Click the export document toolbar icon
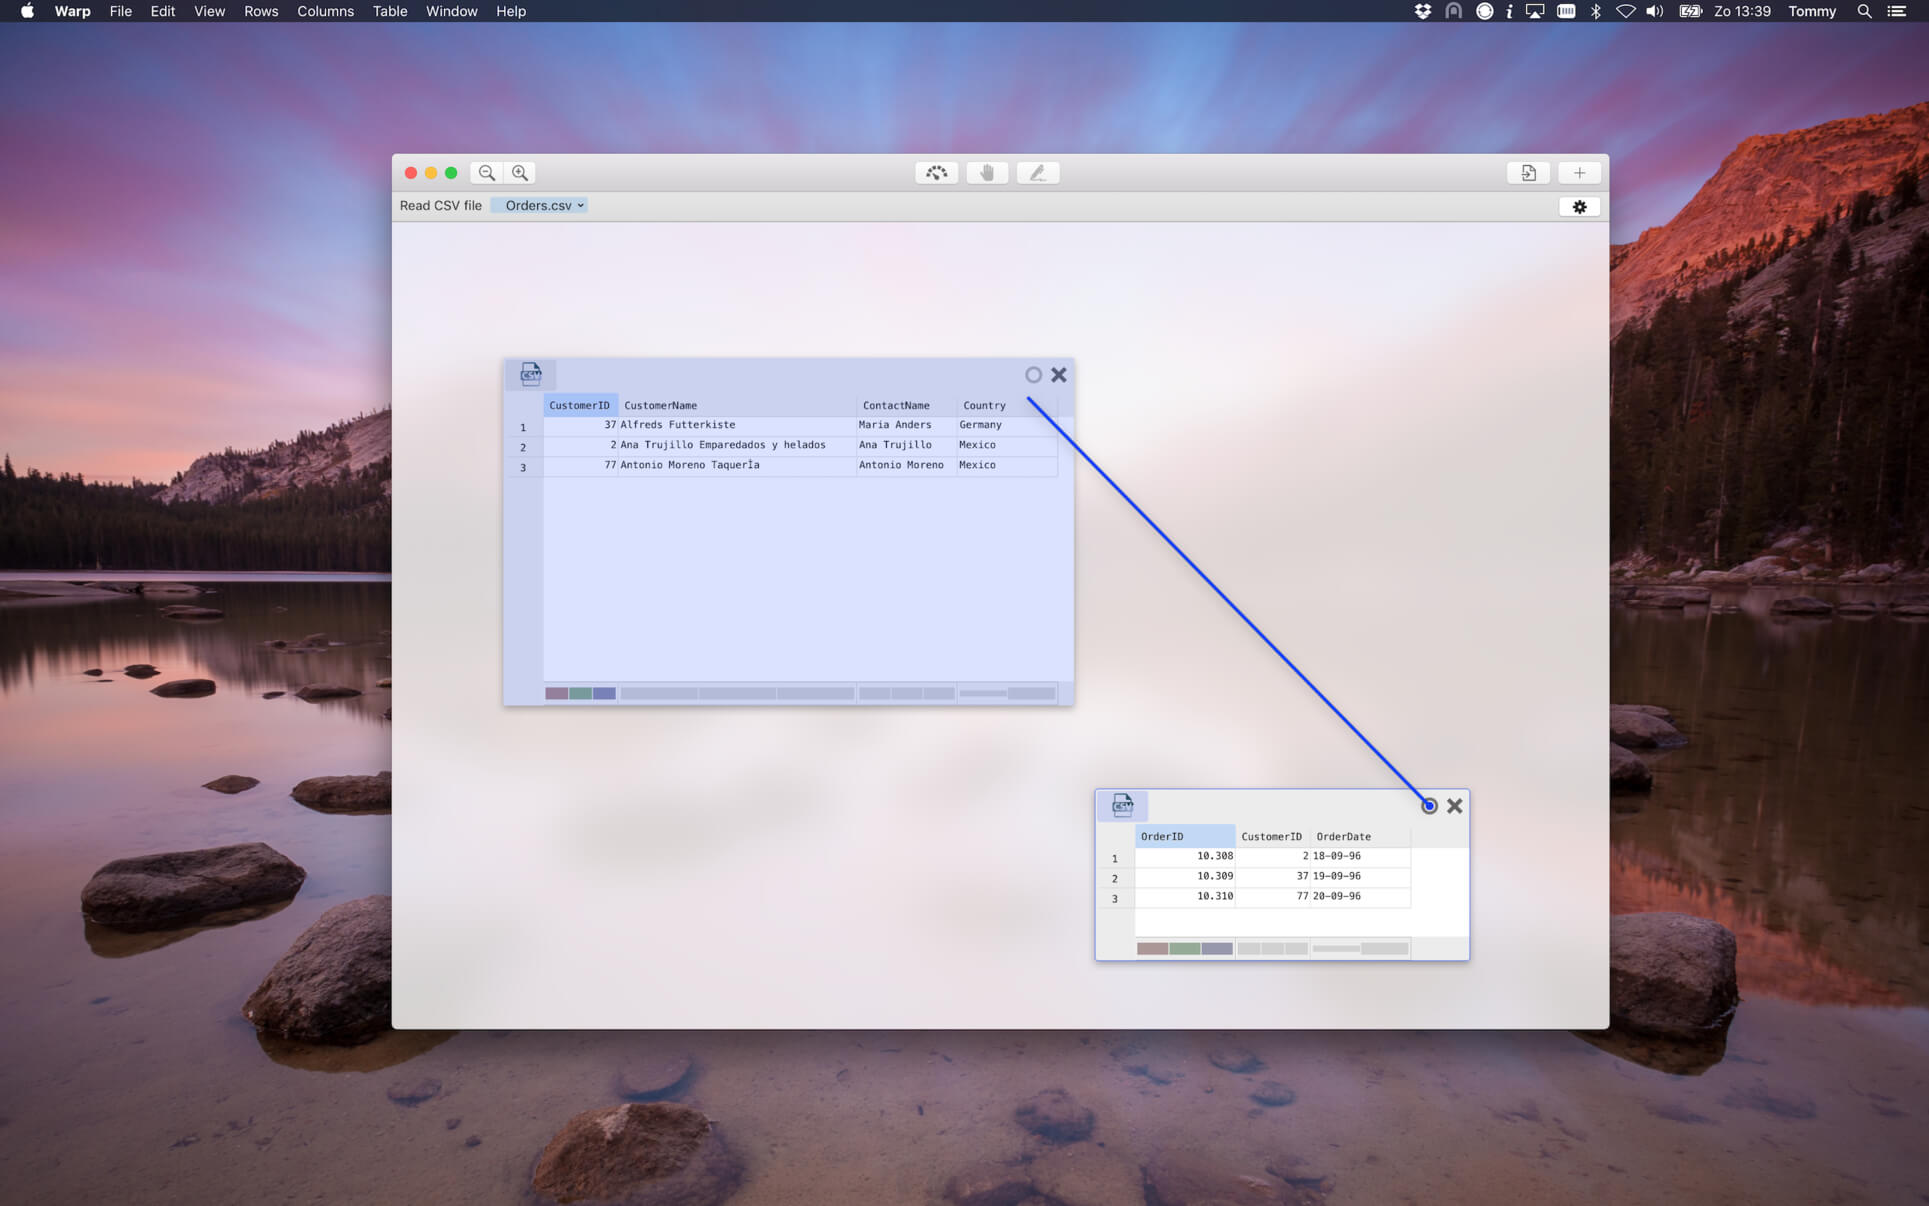1929x1206 pixels. point(1528,173)
